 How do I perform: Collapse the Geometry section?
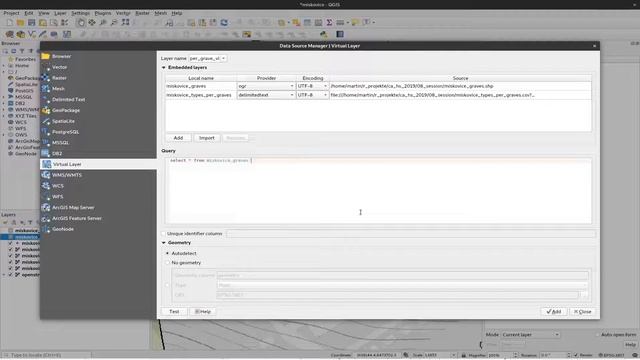coord(164,242)
